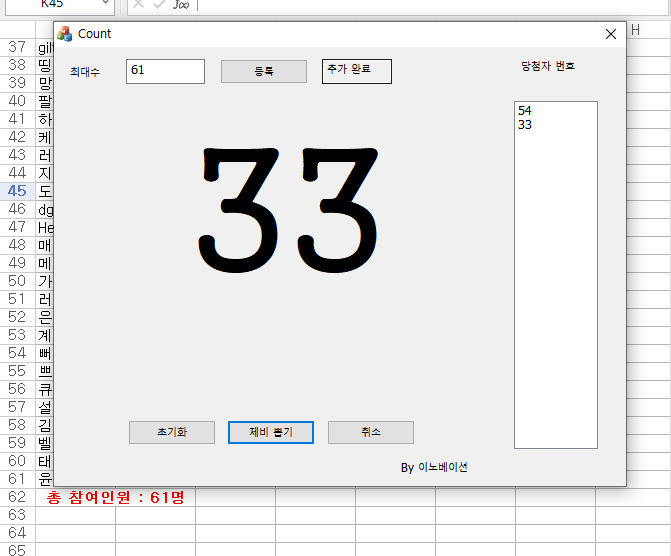671x556 pixels.
Task: Click the formula bar cancel X icon
Action: pos(138,4)
